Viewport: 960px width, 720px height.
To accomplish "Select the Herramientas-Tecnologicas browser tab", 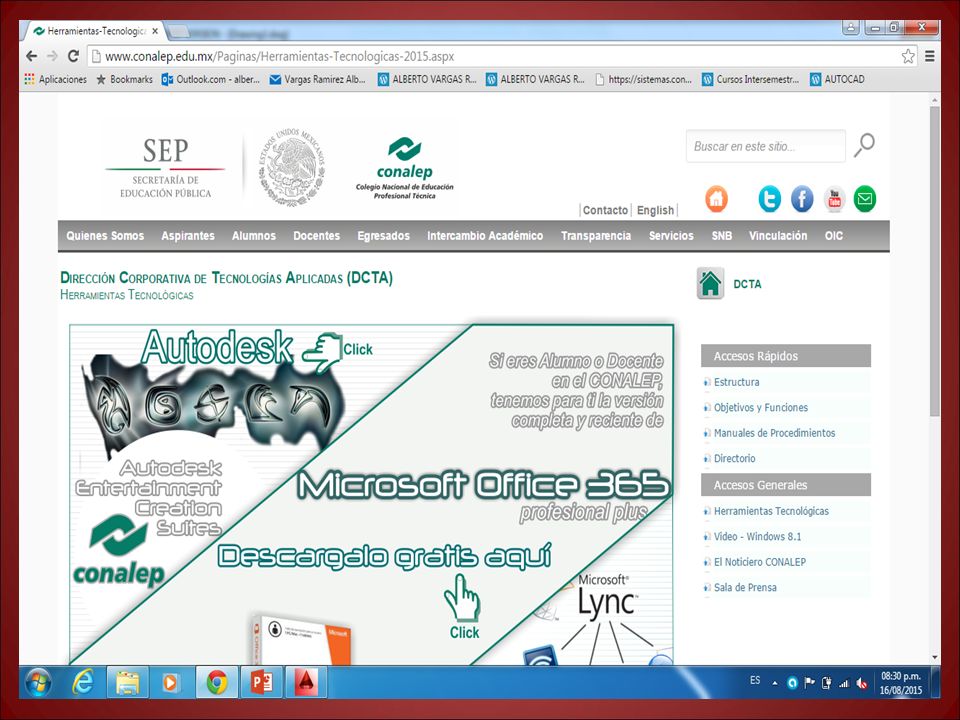I will coord(92,31).
